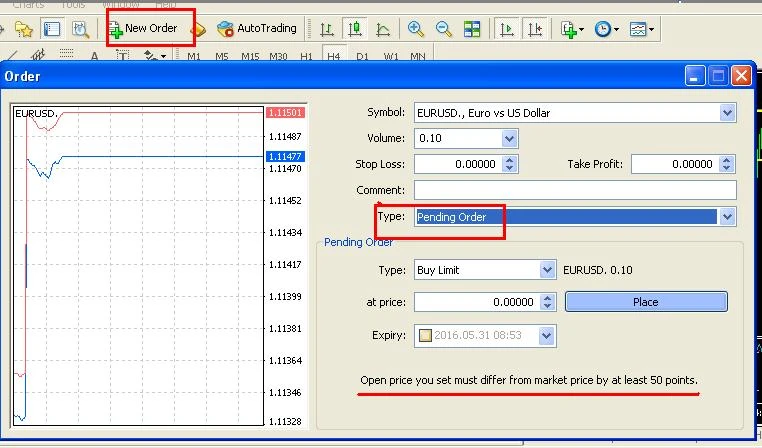Click the zoom out magnifier icon
Viewport: 762px width, 448px height.
[x=443, y=30]
